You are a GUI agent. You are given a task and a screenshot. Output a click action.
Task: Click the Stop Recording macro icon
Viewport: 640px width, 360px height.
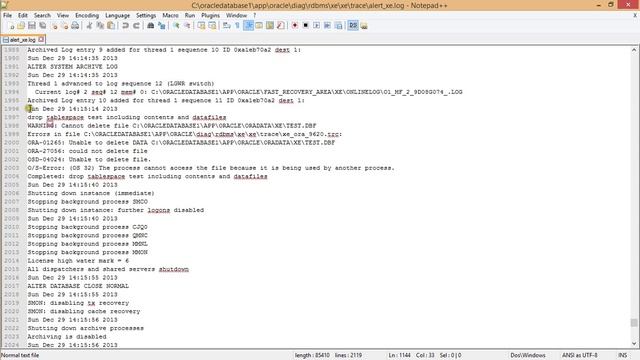tap(305, 26)
